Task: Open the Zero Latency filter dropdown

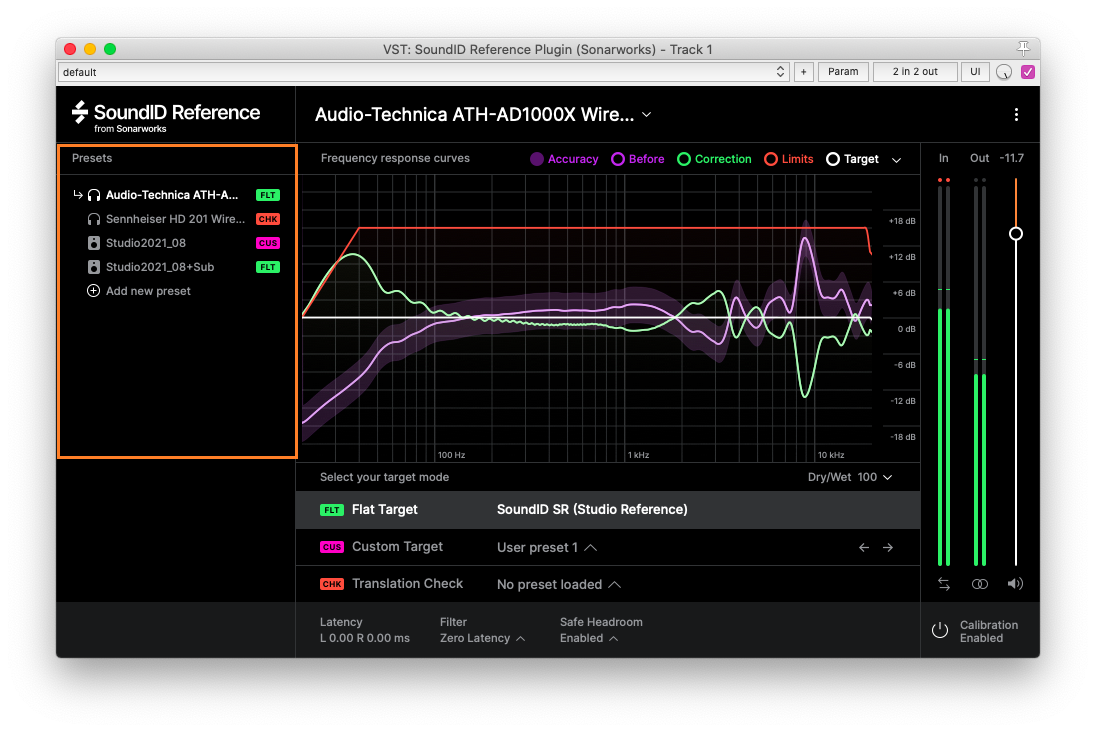Action: 482,638
